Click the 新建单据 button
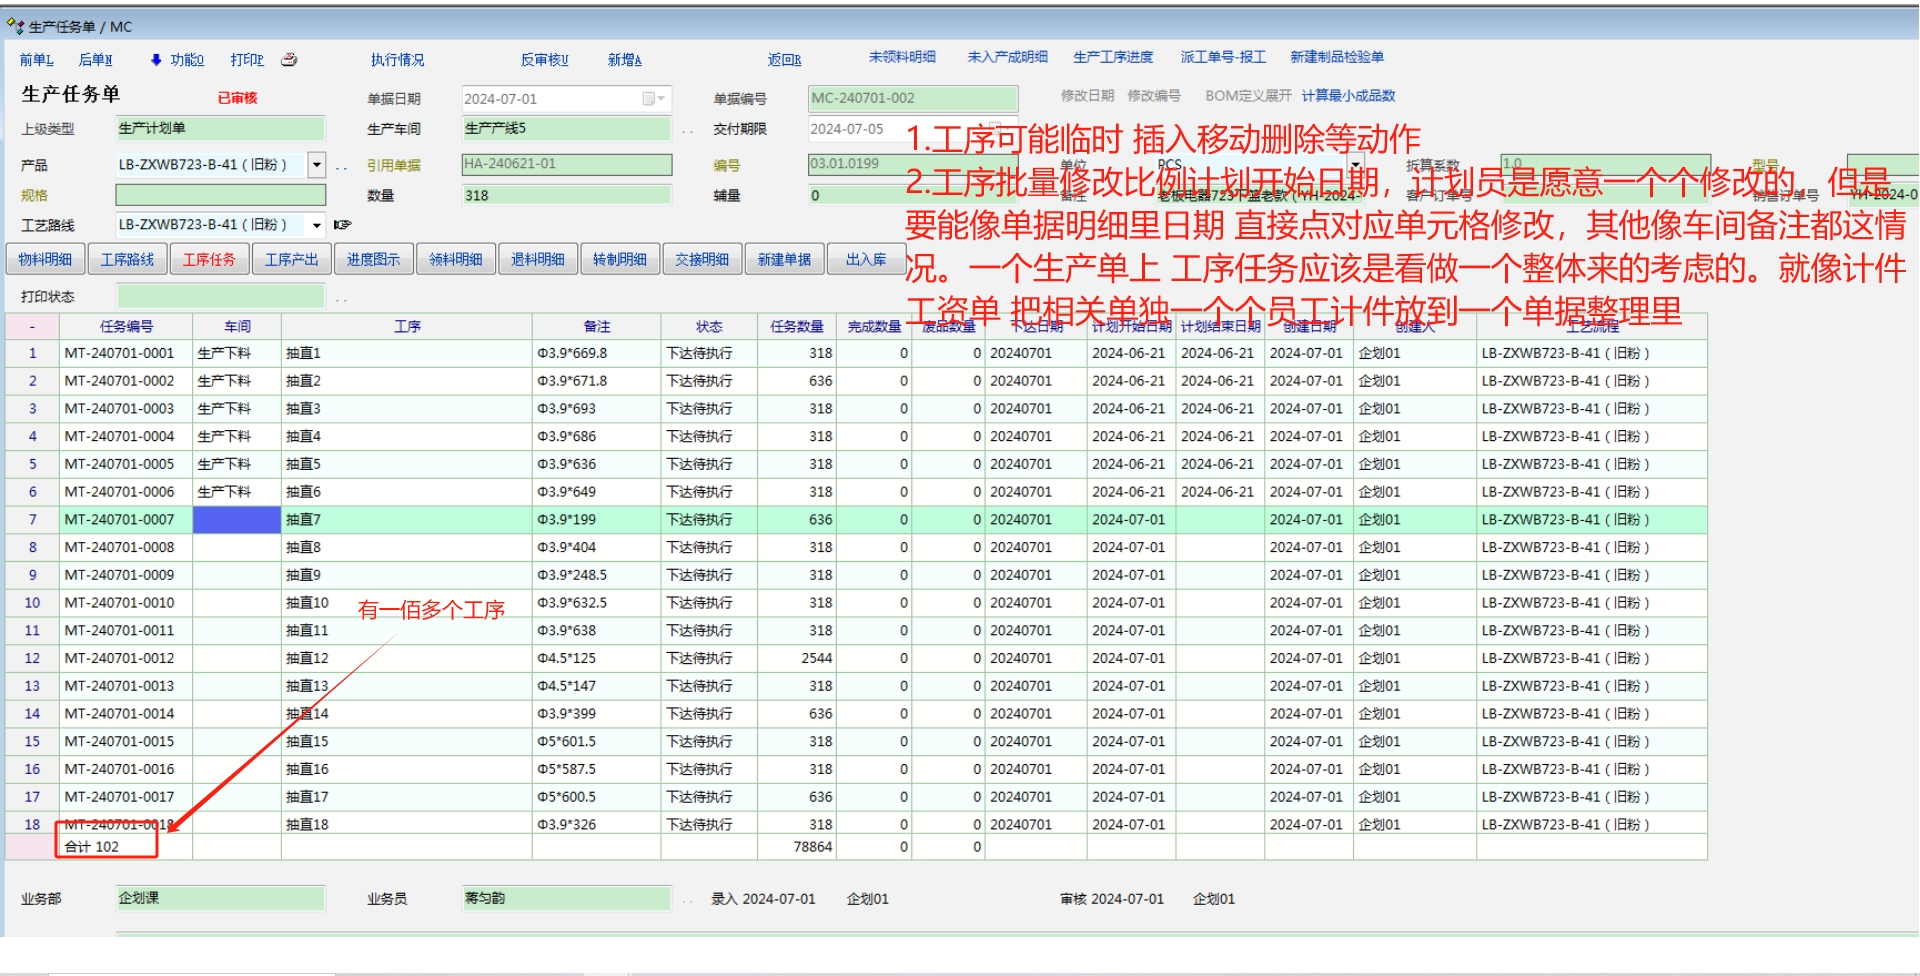 (784, 260)
